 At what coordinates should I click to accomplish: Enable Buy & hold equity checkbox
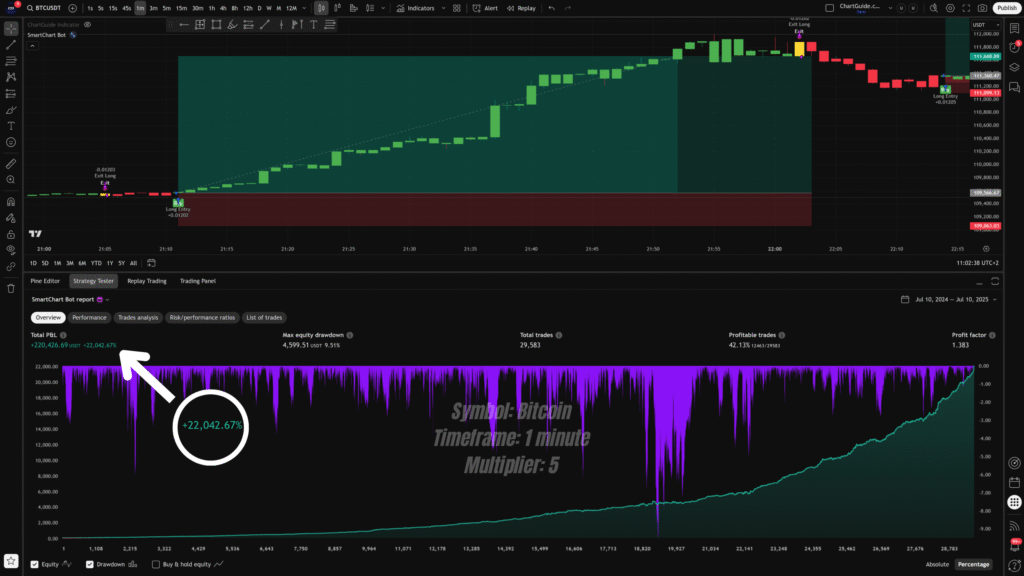point(156,564)
